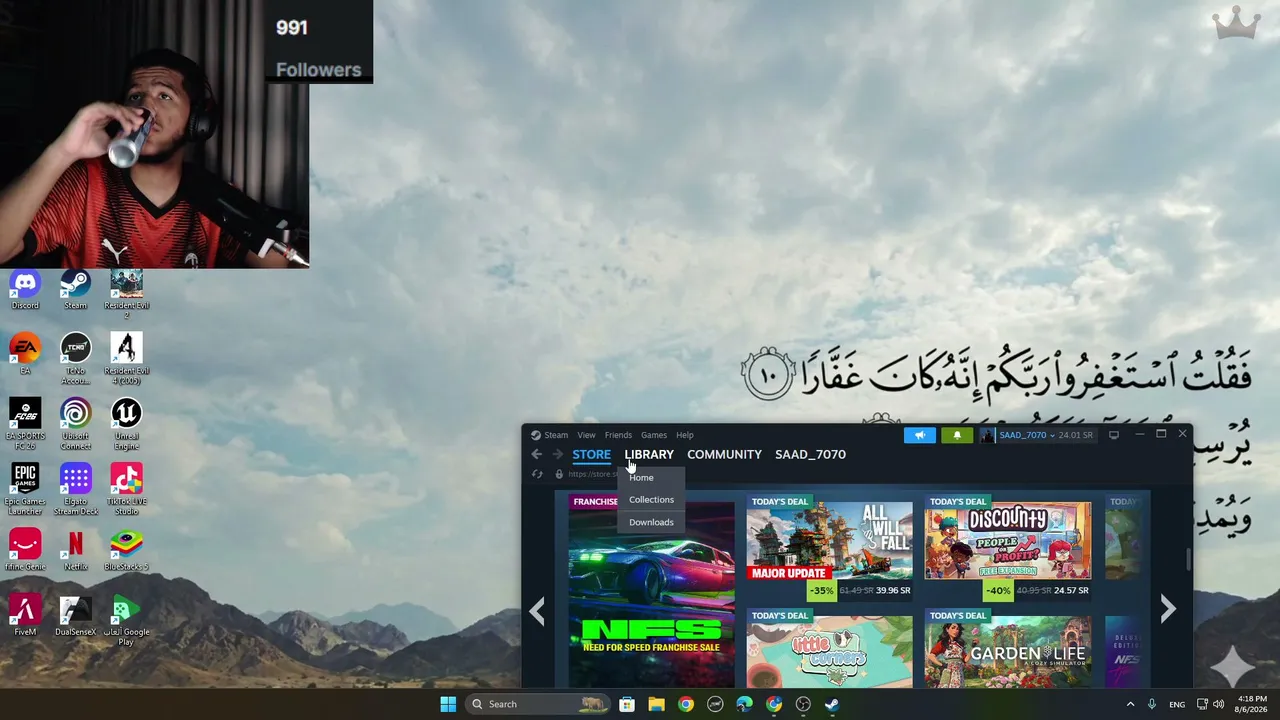This screenshot has height=720, width=1280.
Task: Launch the DualSenseX desktop icon
Action: coord(75,615)
